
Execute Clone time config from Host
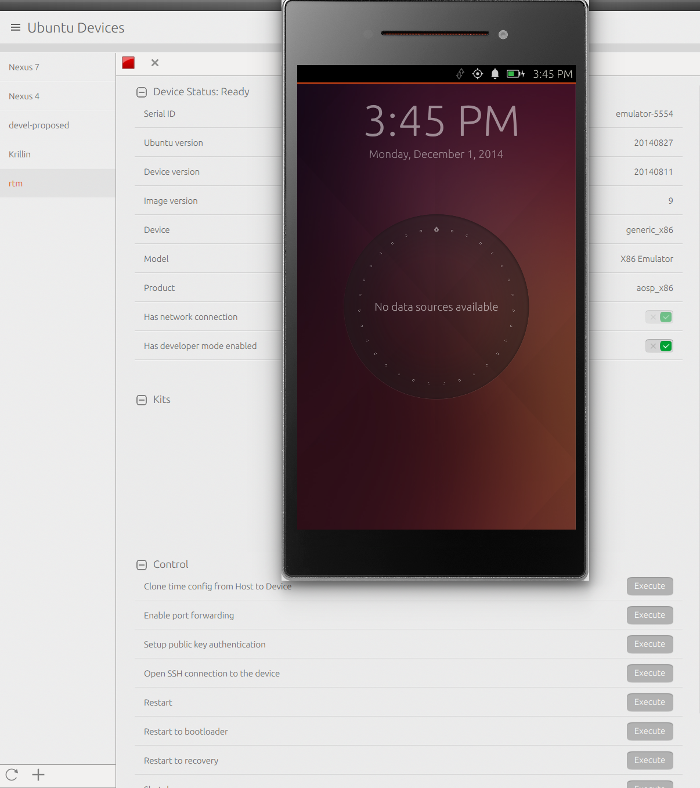[x=650, y=586]
